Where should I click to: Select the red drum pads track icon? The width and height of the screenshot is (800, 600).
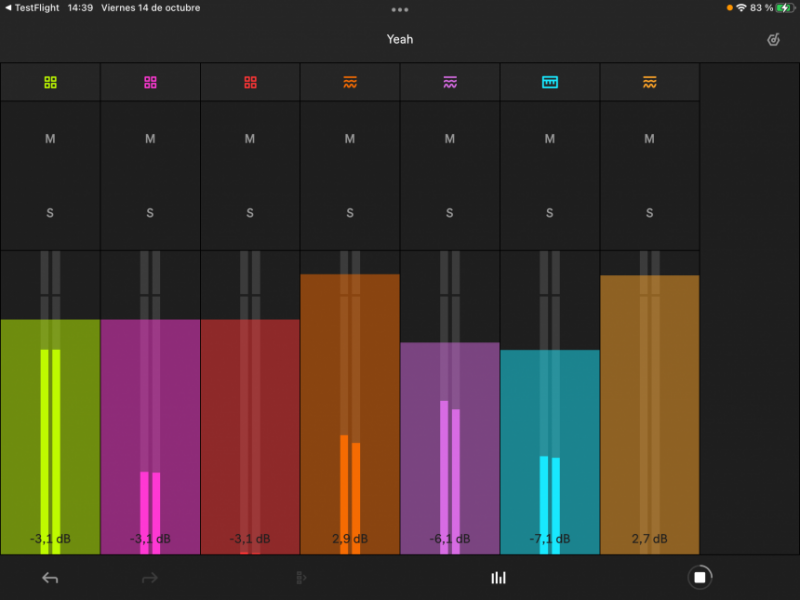click(250, 81)
